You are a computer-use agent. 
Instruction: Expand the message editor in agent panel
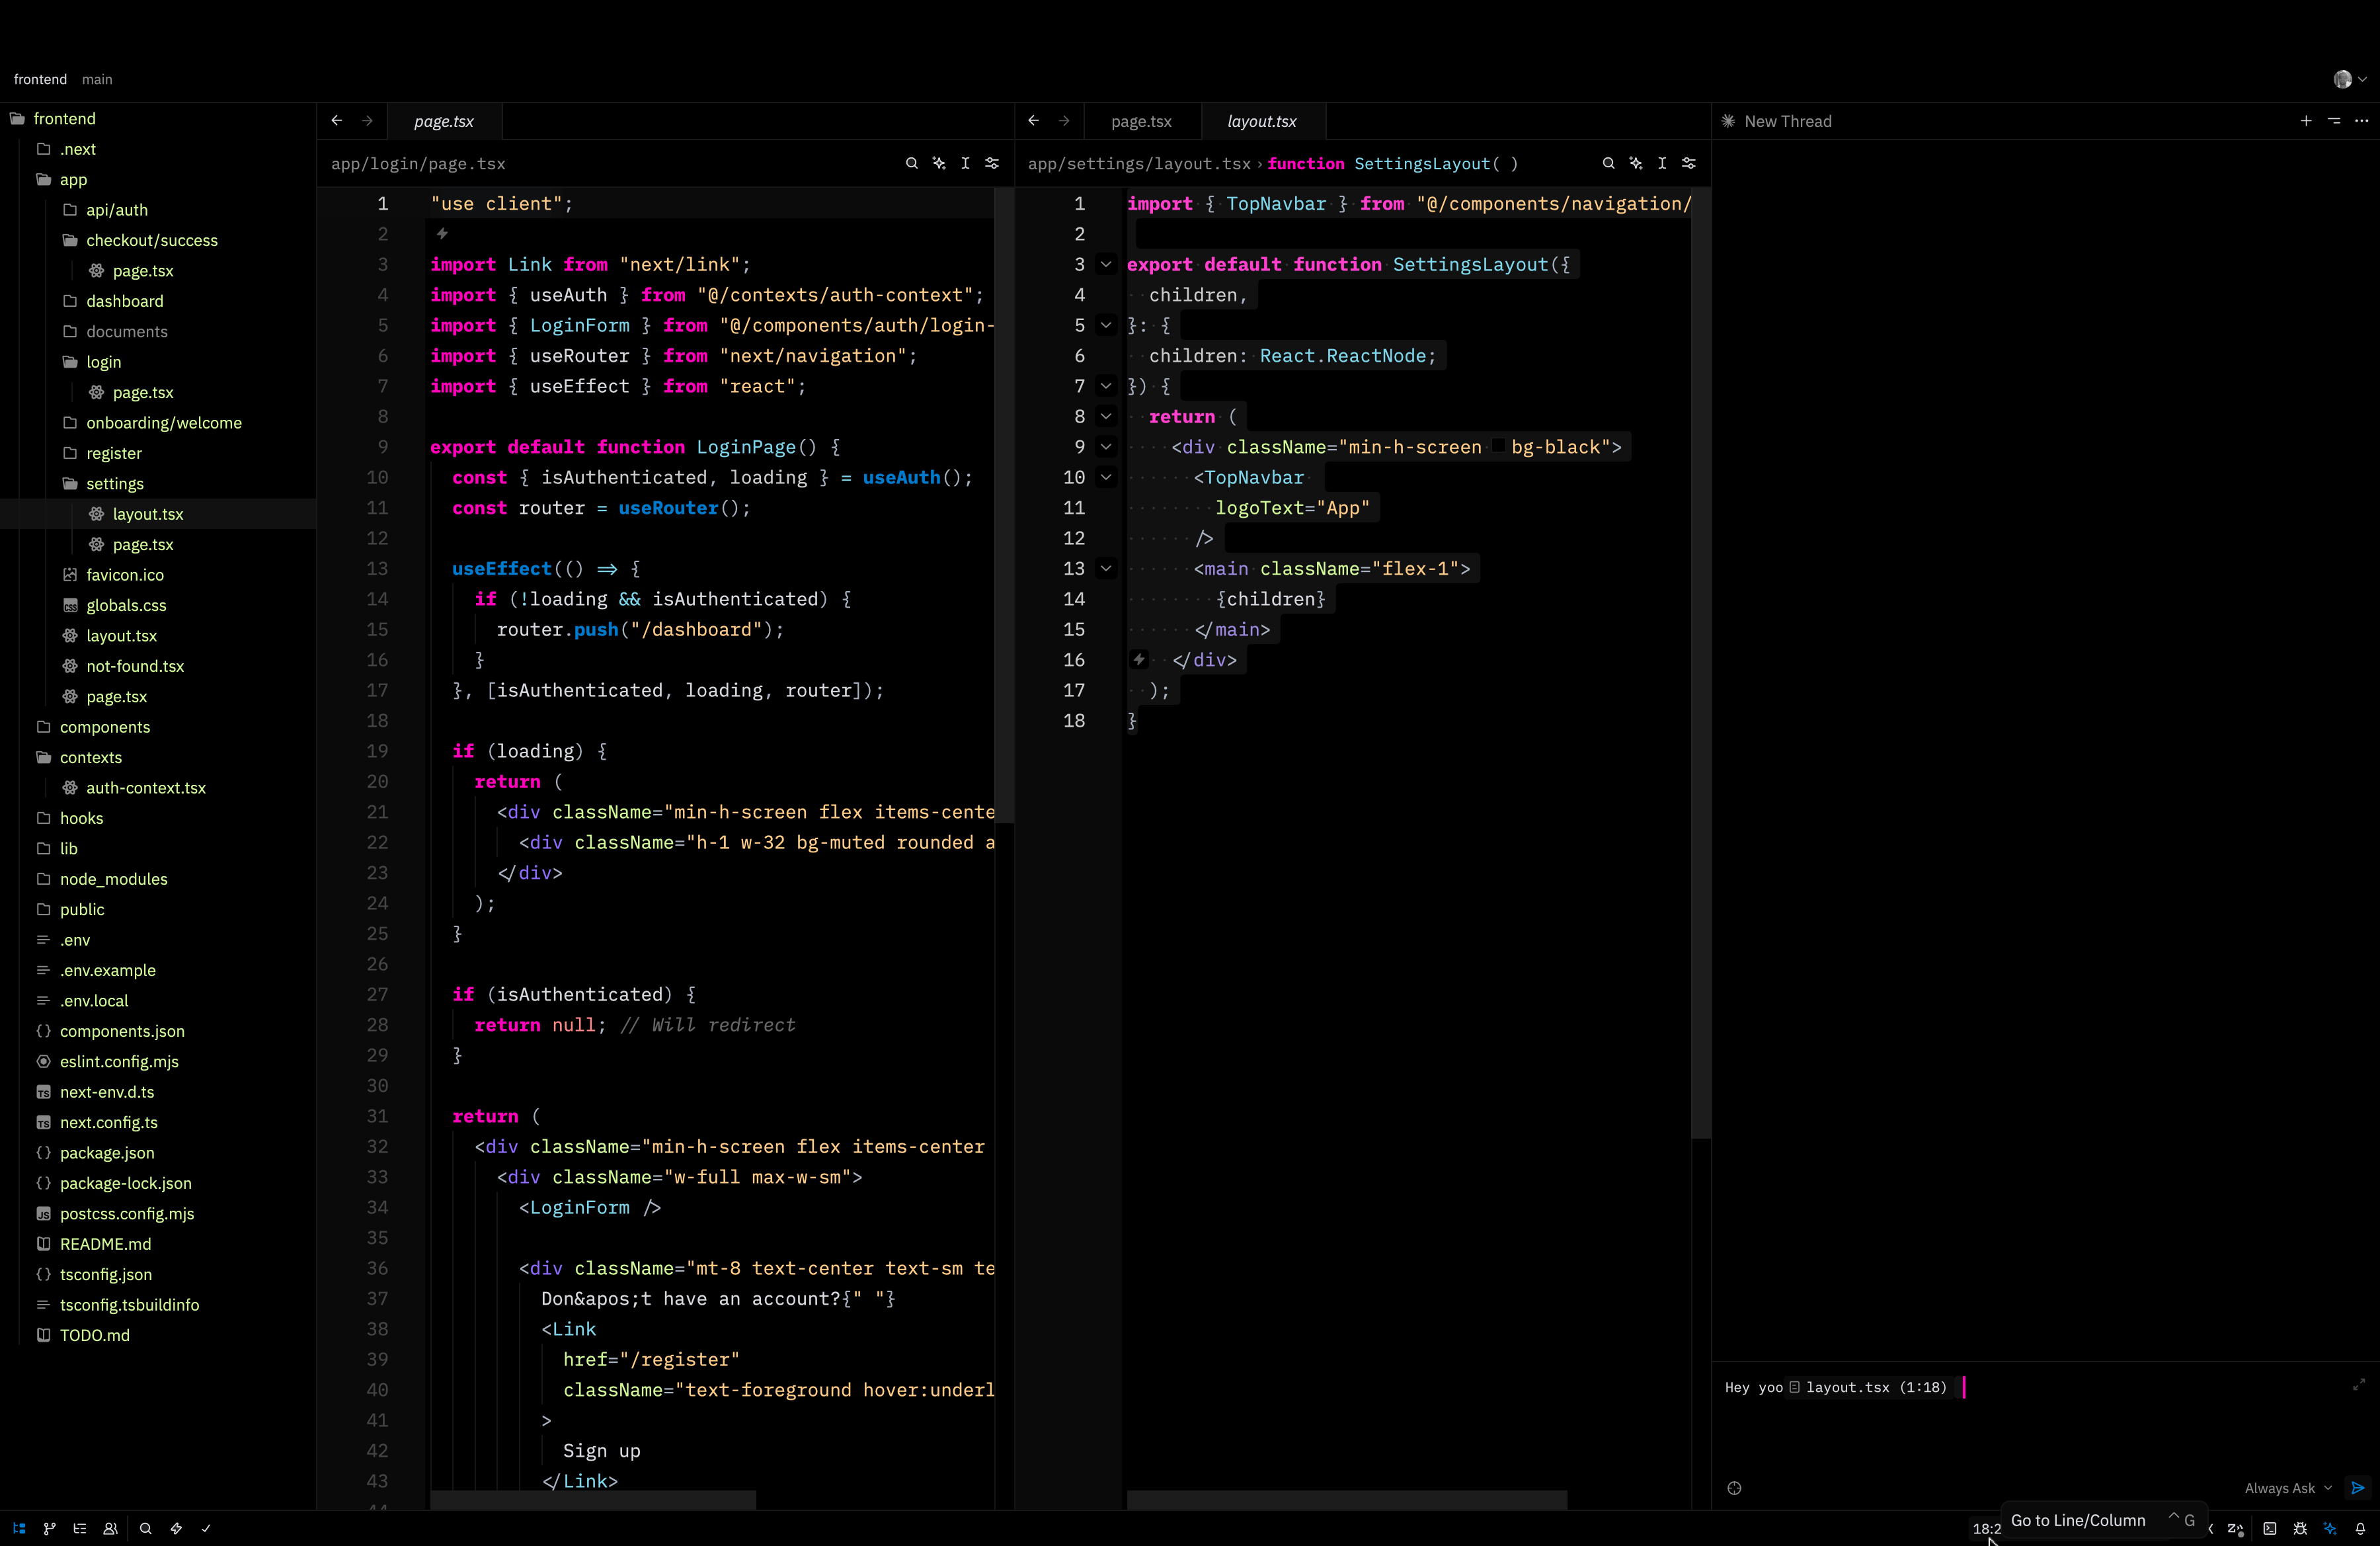[x=2359, y=1385]
